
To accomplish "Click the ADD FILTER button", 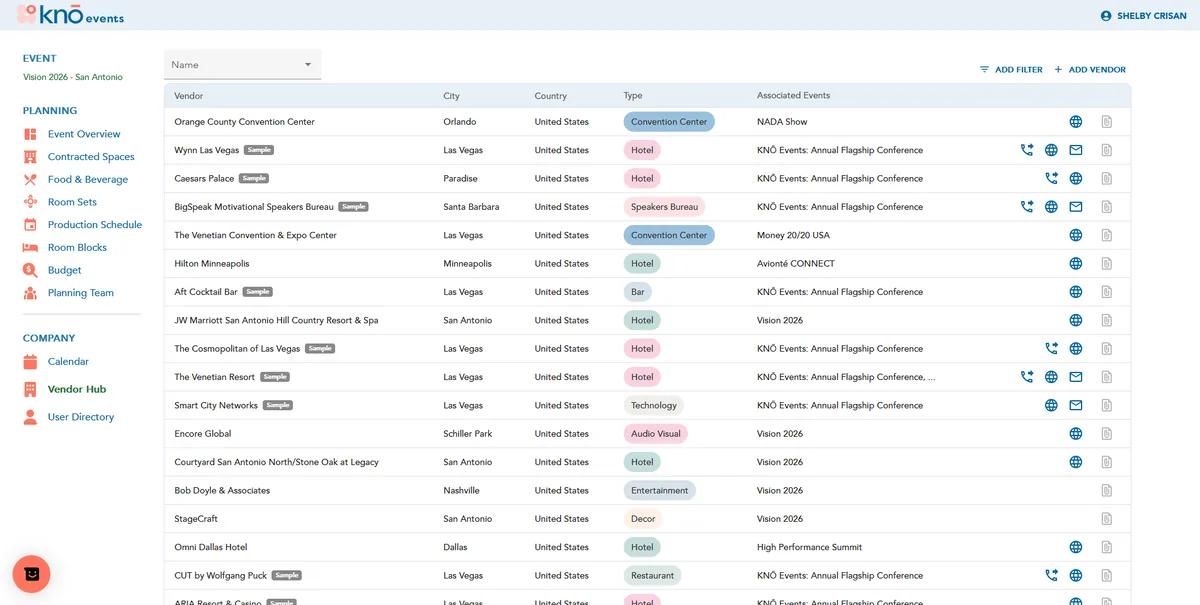I will (1011, 70).
